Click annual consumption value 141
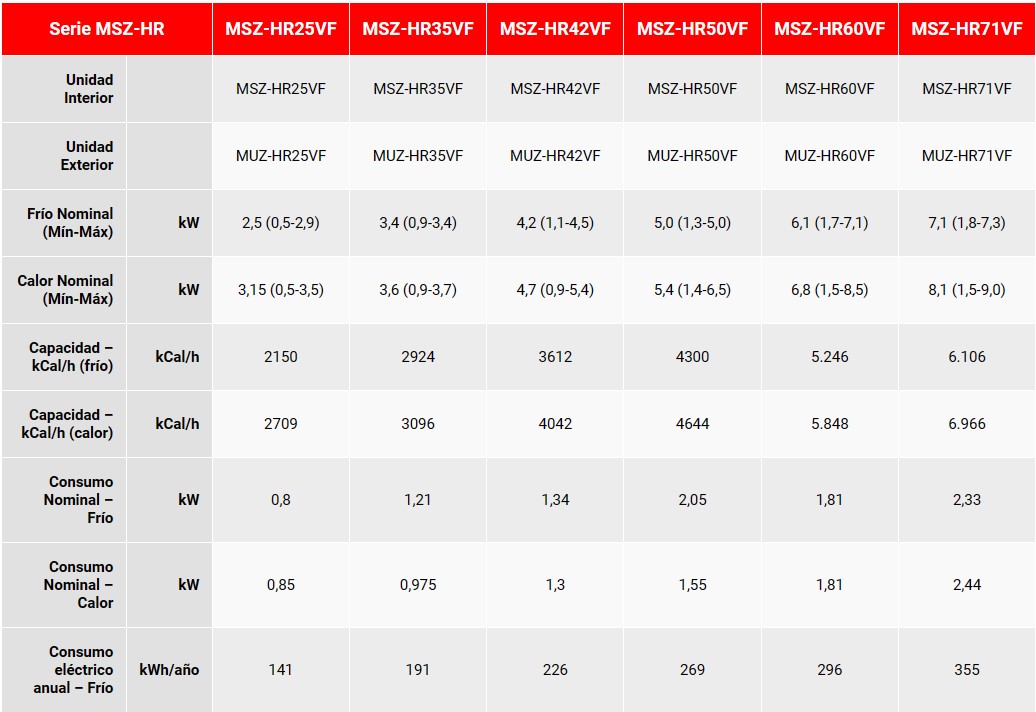Screen dimensions: 1036x712 [x=281, y=670]
